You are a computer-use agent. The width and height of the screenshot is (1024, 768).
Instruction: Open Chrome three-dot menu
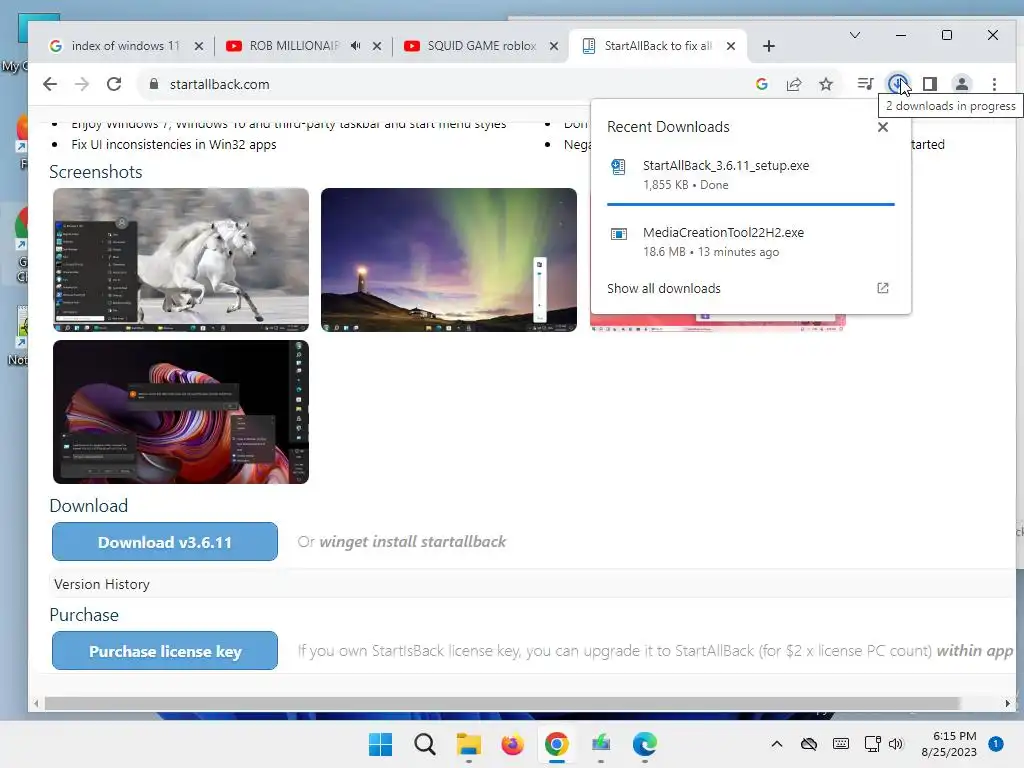click(994, 84)
